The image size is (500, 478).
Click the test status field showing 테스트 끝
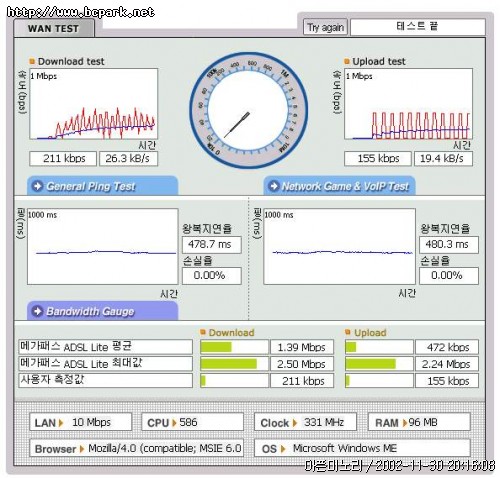418,27
